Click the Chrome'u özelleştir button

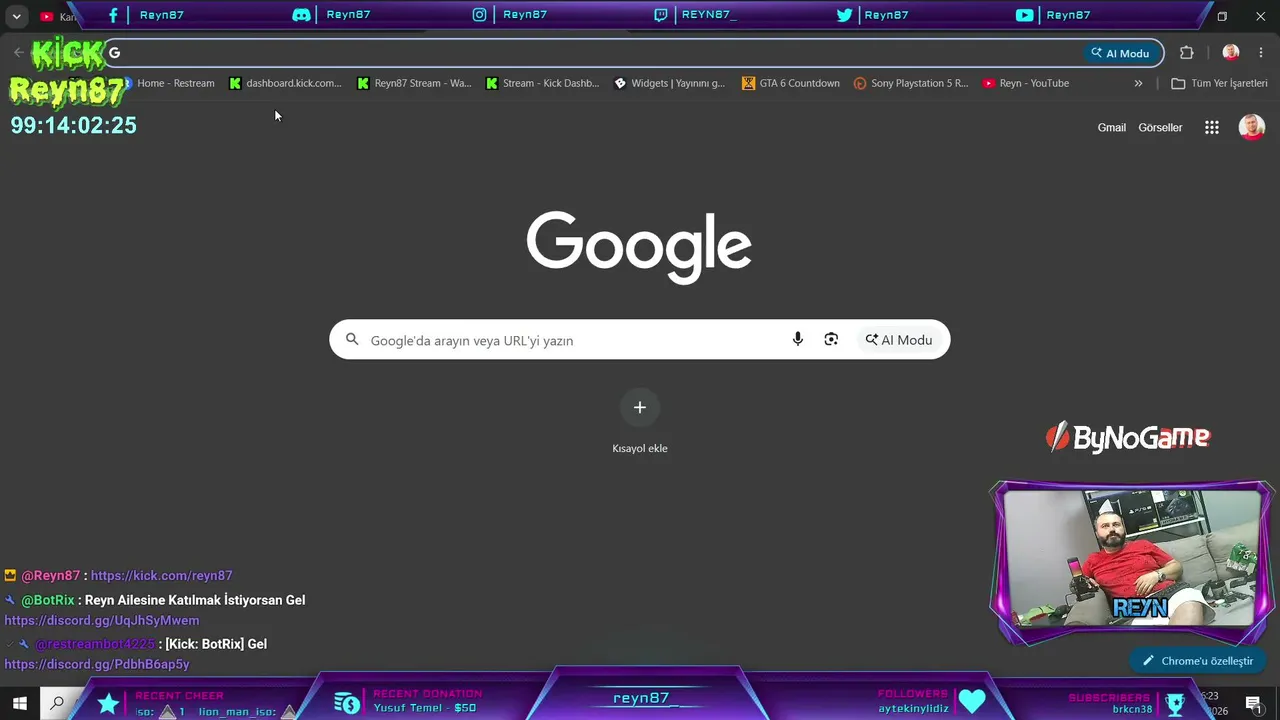1198,661
